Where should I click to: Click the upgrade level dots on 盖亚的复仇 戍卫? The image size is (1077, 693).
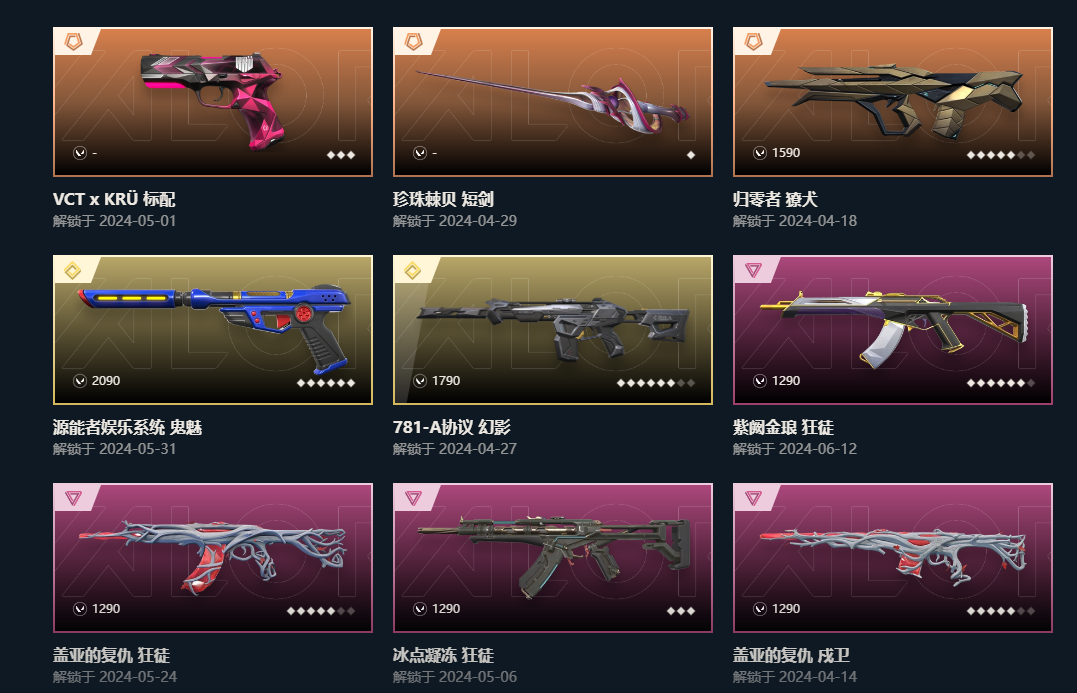coord(1000,611)
